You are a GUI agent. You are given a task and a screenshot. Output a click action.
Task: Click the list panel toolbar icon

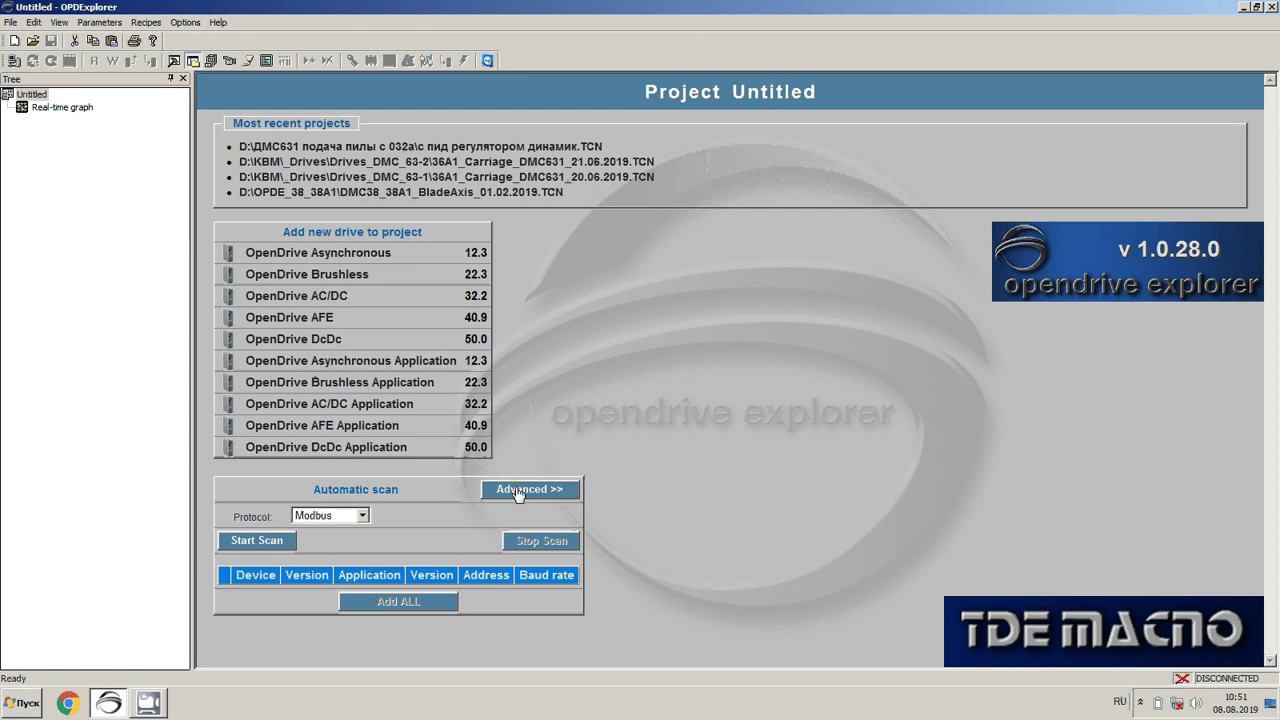coord(266,61)
